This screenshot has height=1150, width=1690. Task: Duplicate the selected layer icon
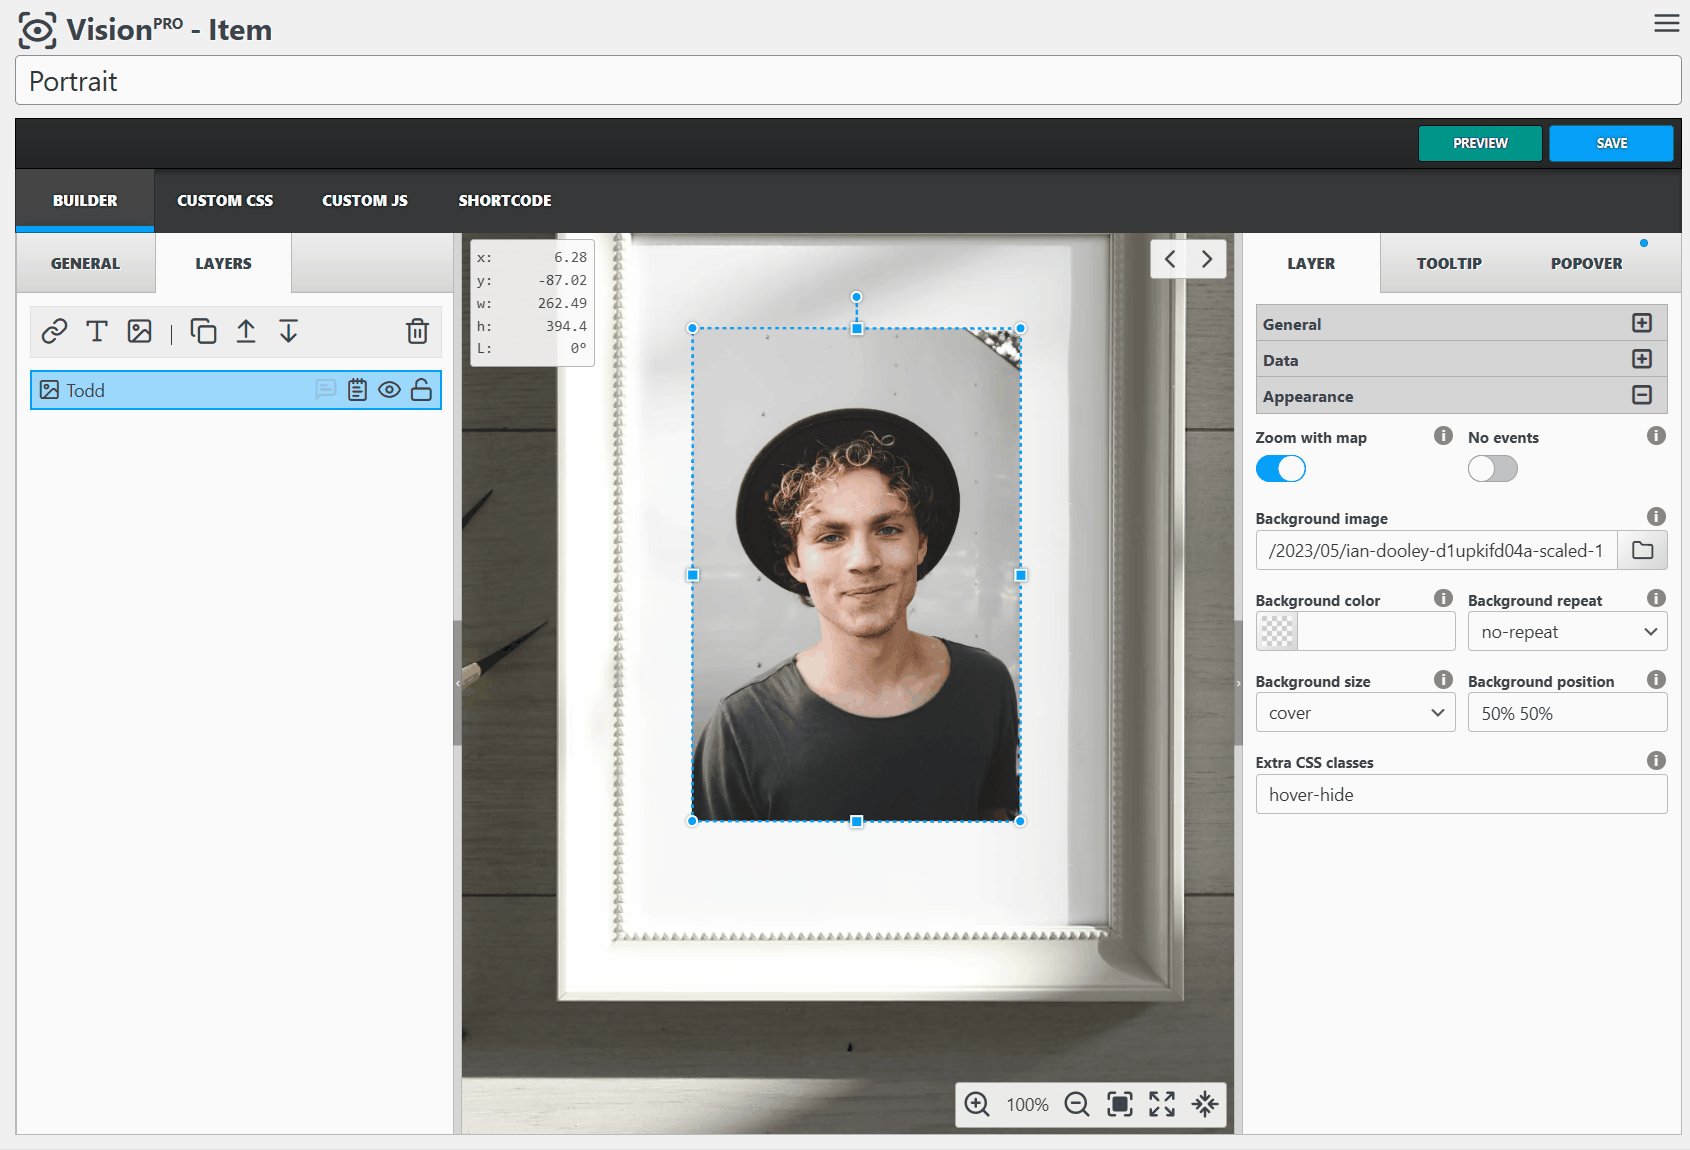click(203, 331)
